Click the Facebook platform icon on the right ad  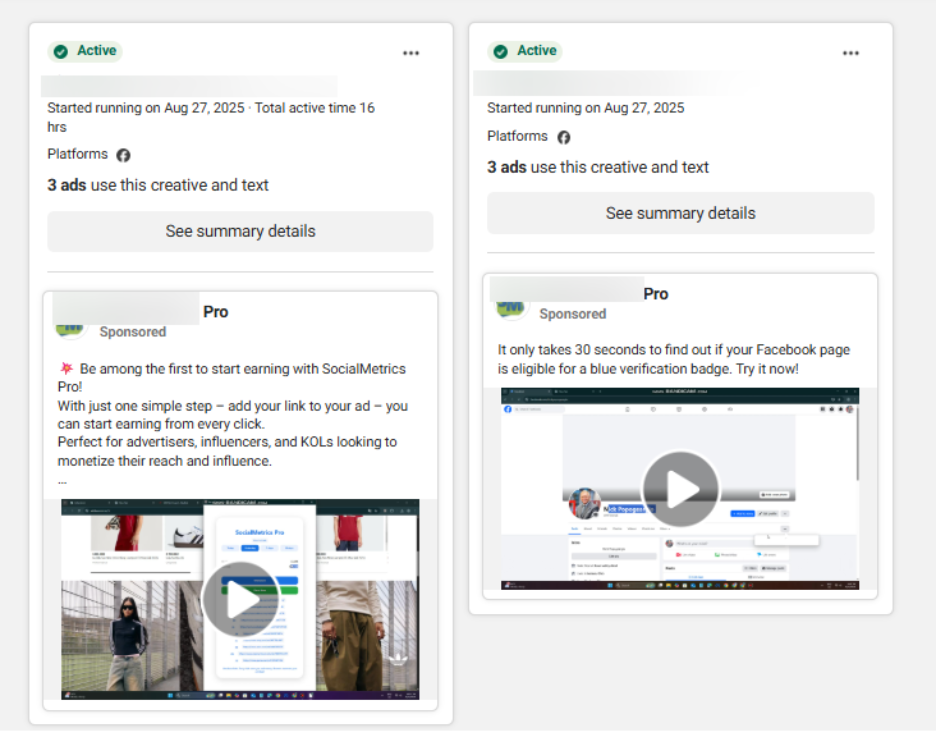tap(562, 136)
